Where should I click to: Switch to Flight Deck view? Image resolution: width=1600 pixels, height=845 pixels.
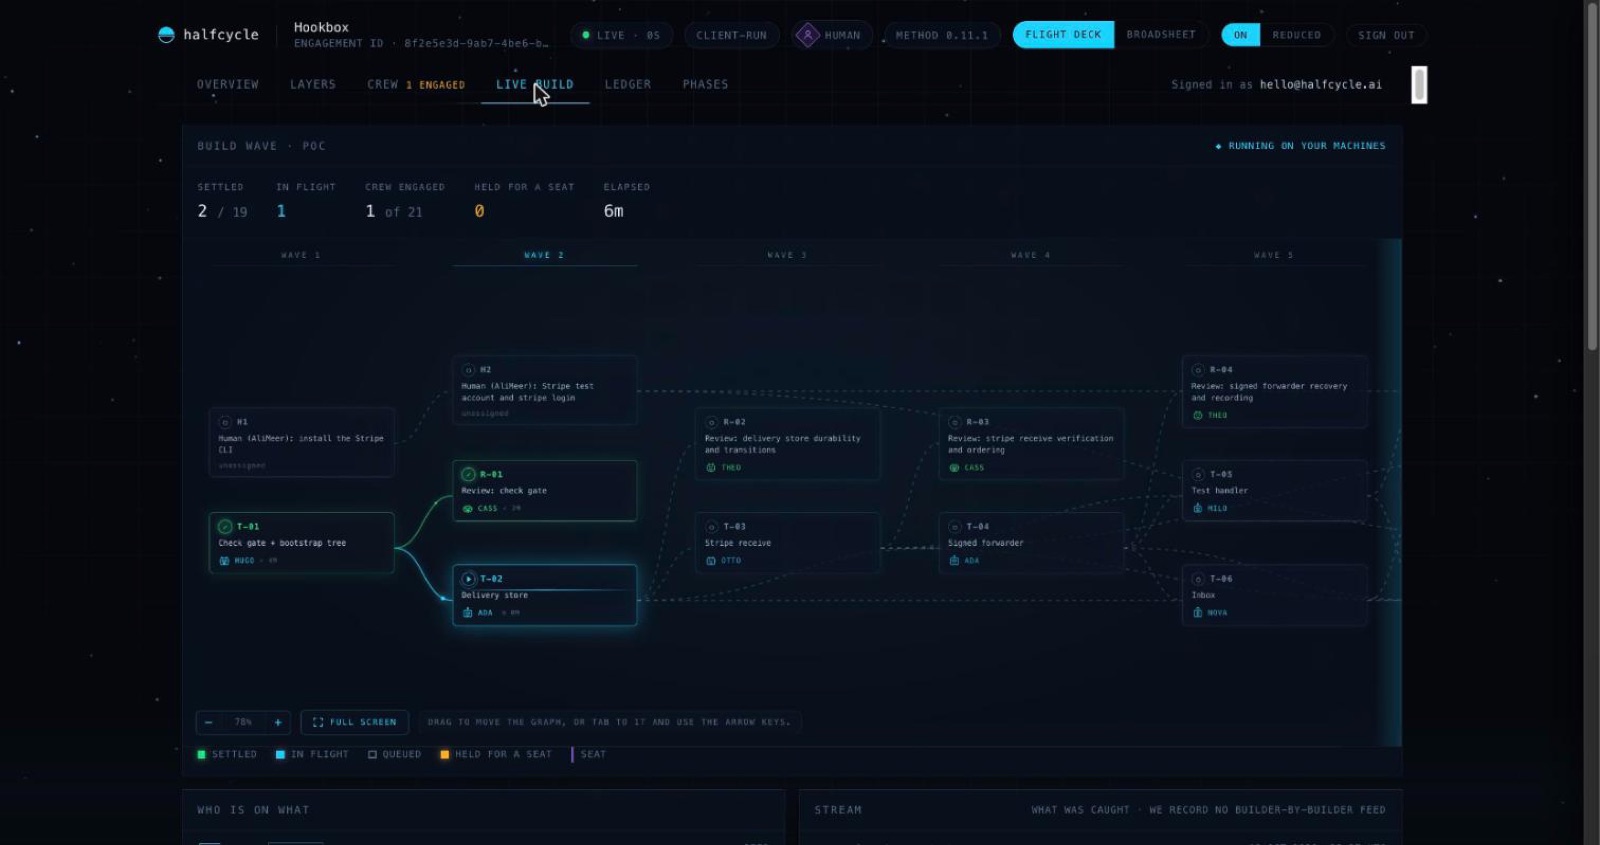coord(1063,35)
